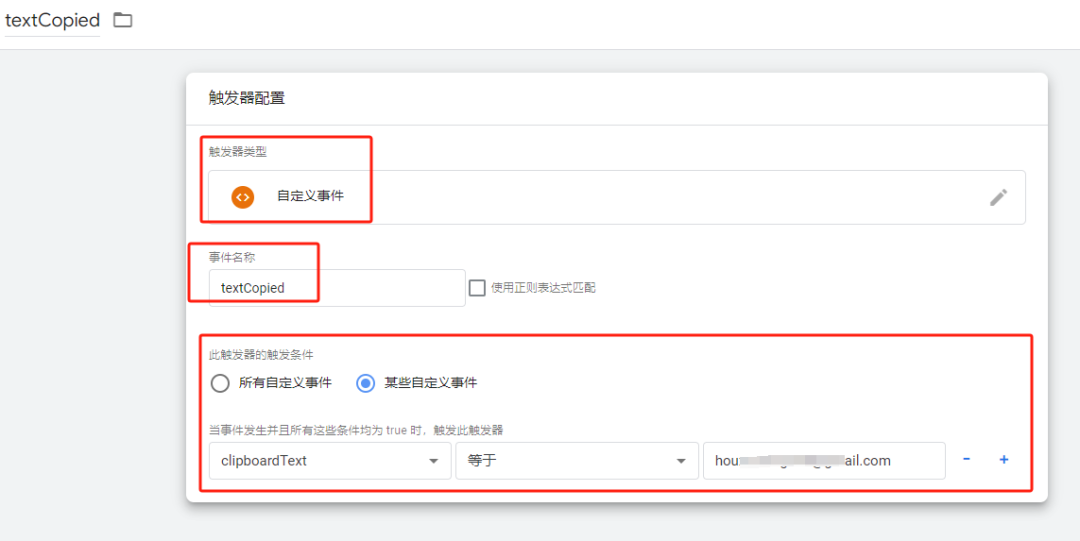Add a condition row with plus button
This screenshot has width=1080, height=541.
(x=1004, y=460)
